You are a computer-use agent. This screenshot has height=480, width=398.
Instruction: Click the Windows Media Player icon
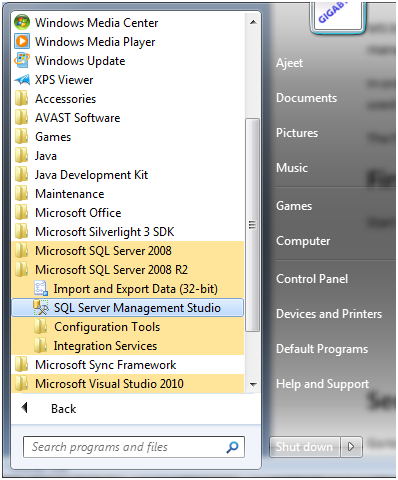pos(22,41)
